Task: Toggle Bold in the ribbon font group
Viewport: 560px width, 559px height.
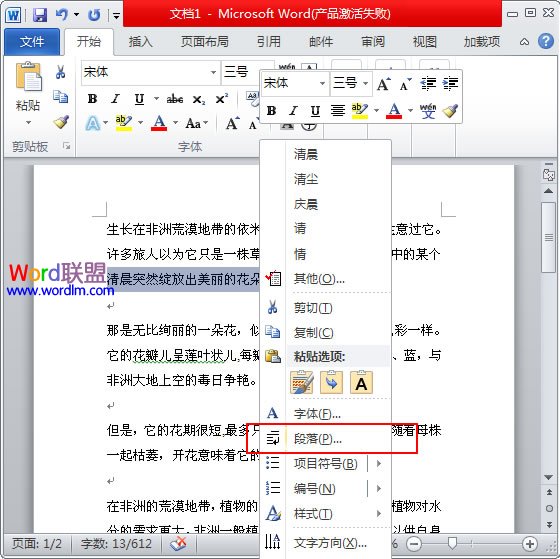Action: click(x=92, y=99)
